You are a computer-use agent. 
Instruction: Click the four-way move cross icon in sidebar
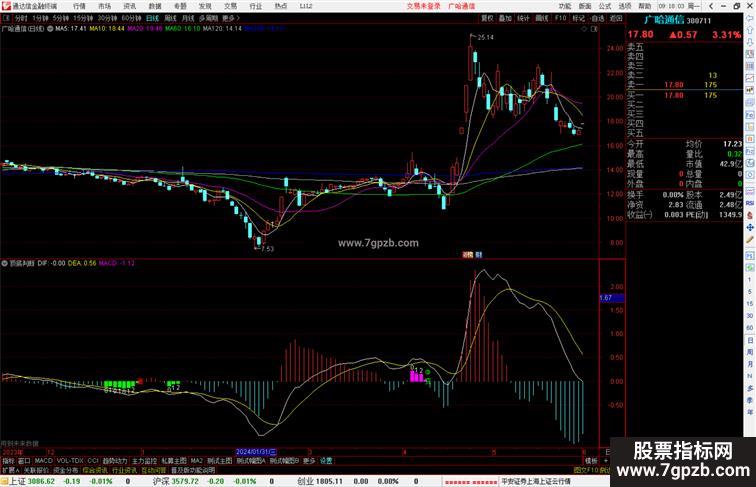pos(750,227)
